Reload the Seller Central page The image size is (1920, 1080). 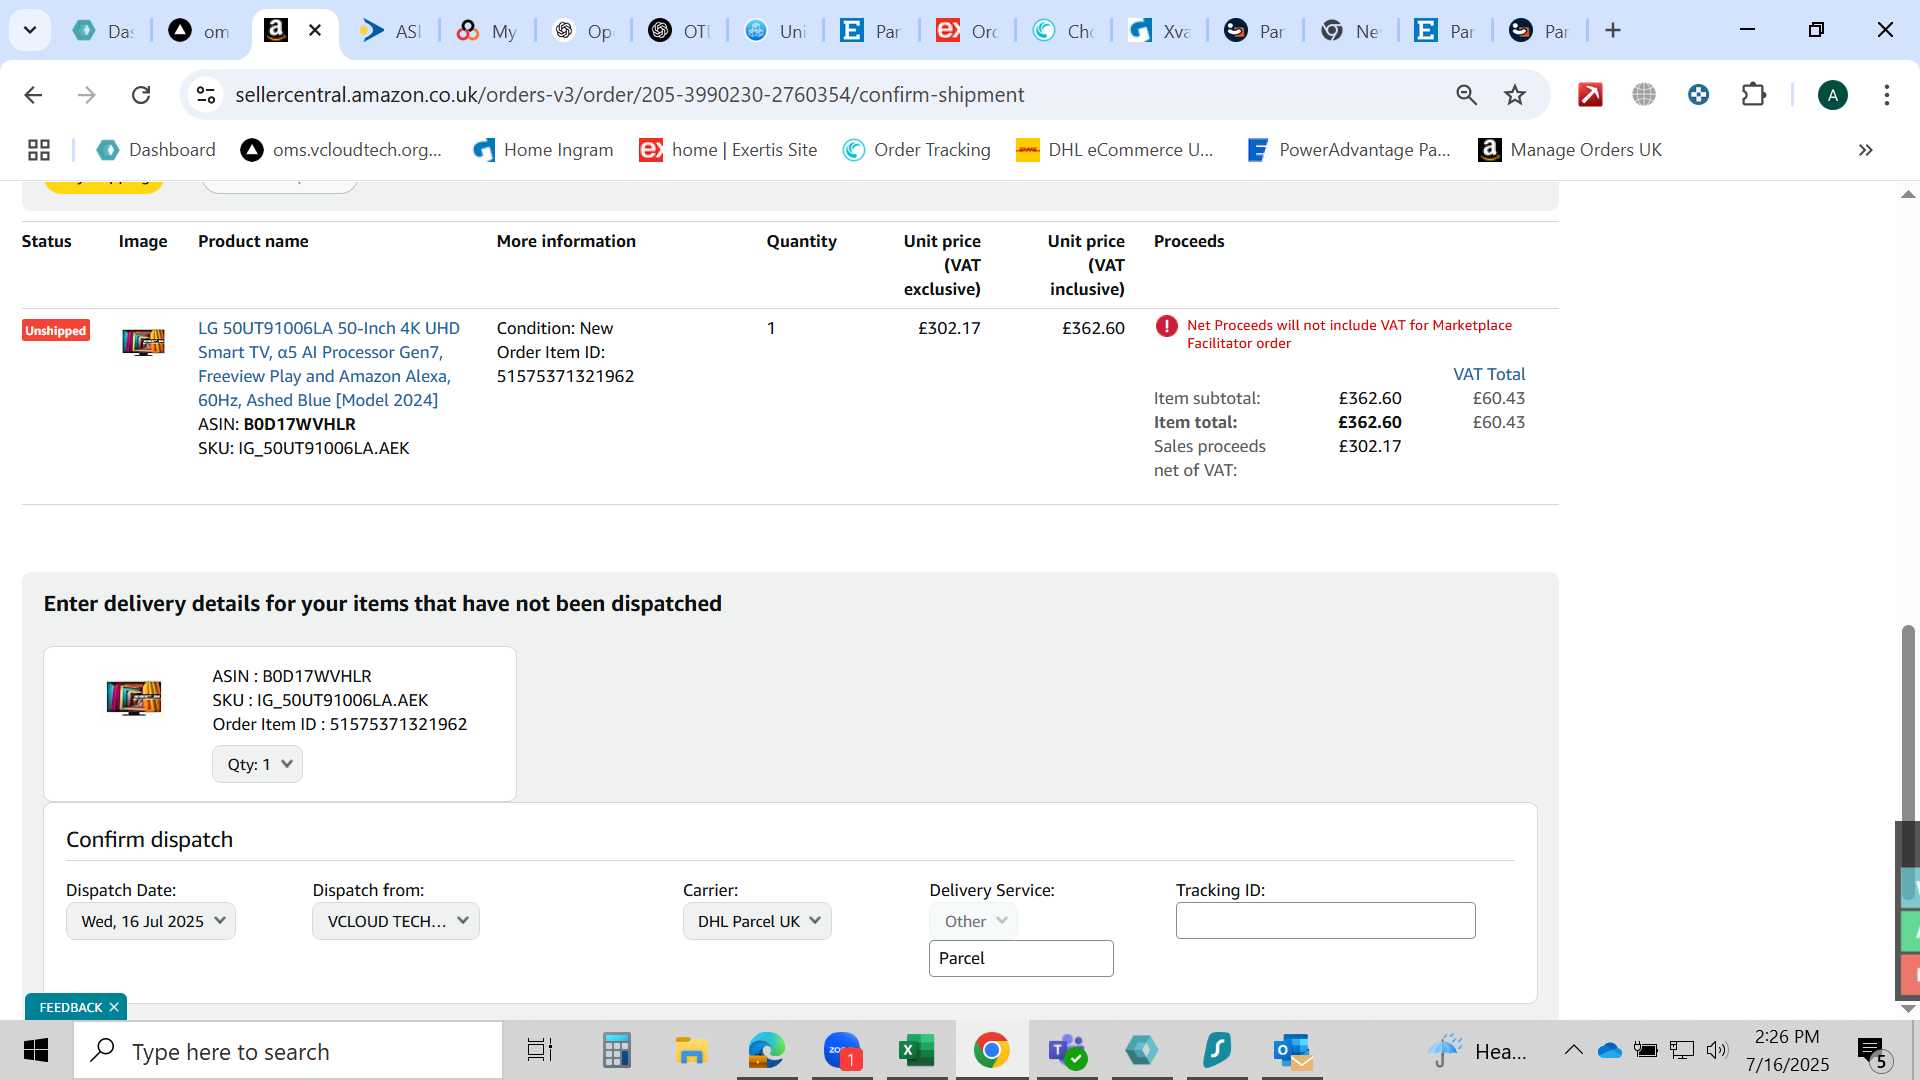[141, 95]
